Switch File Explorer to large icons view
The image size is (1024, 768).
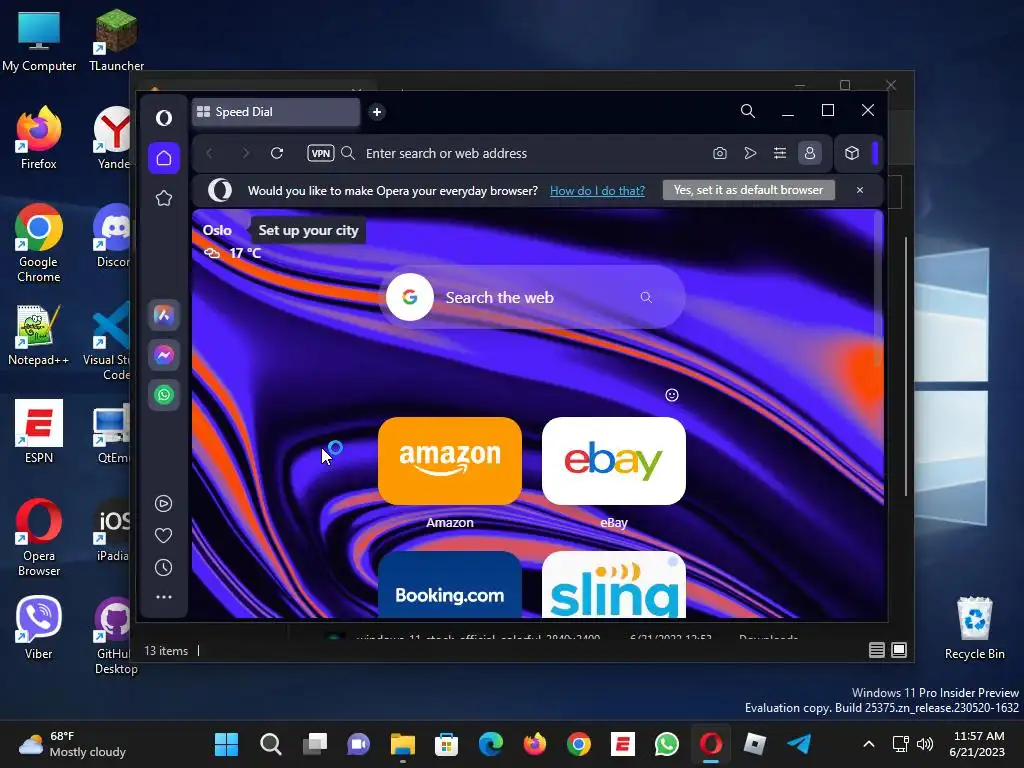point(899,650)
